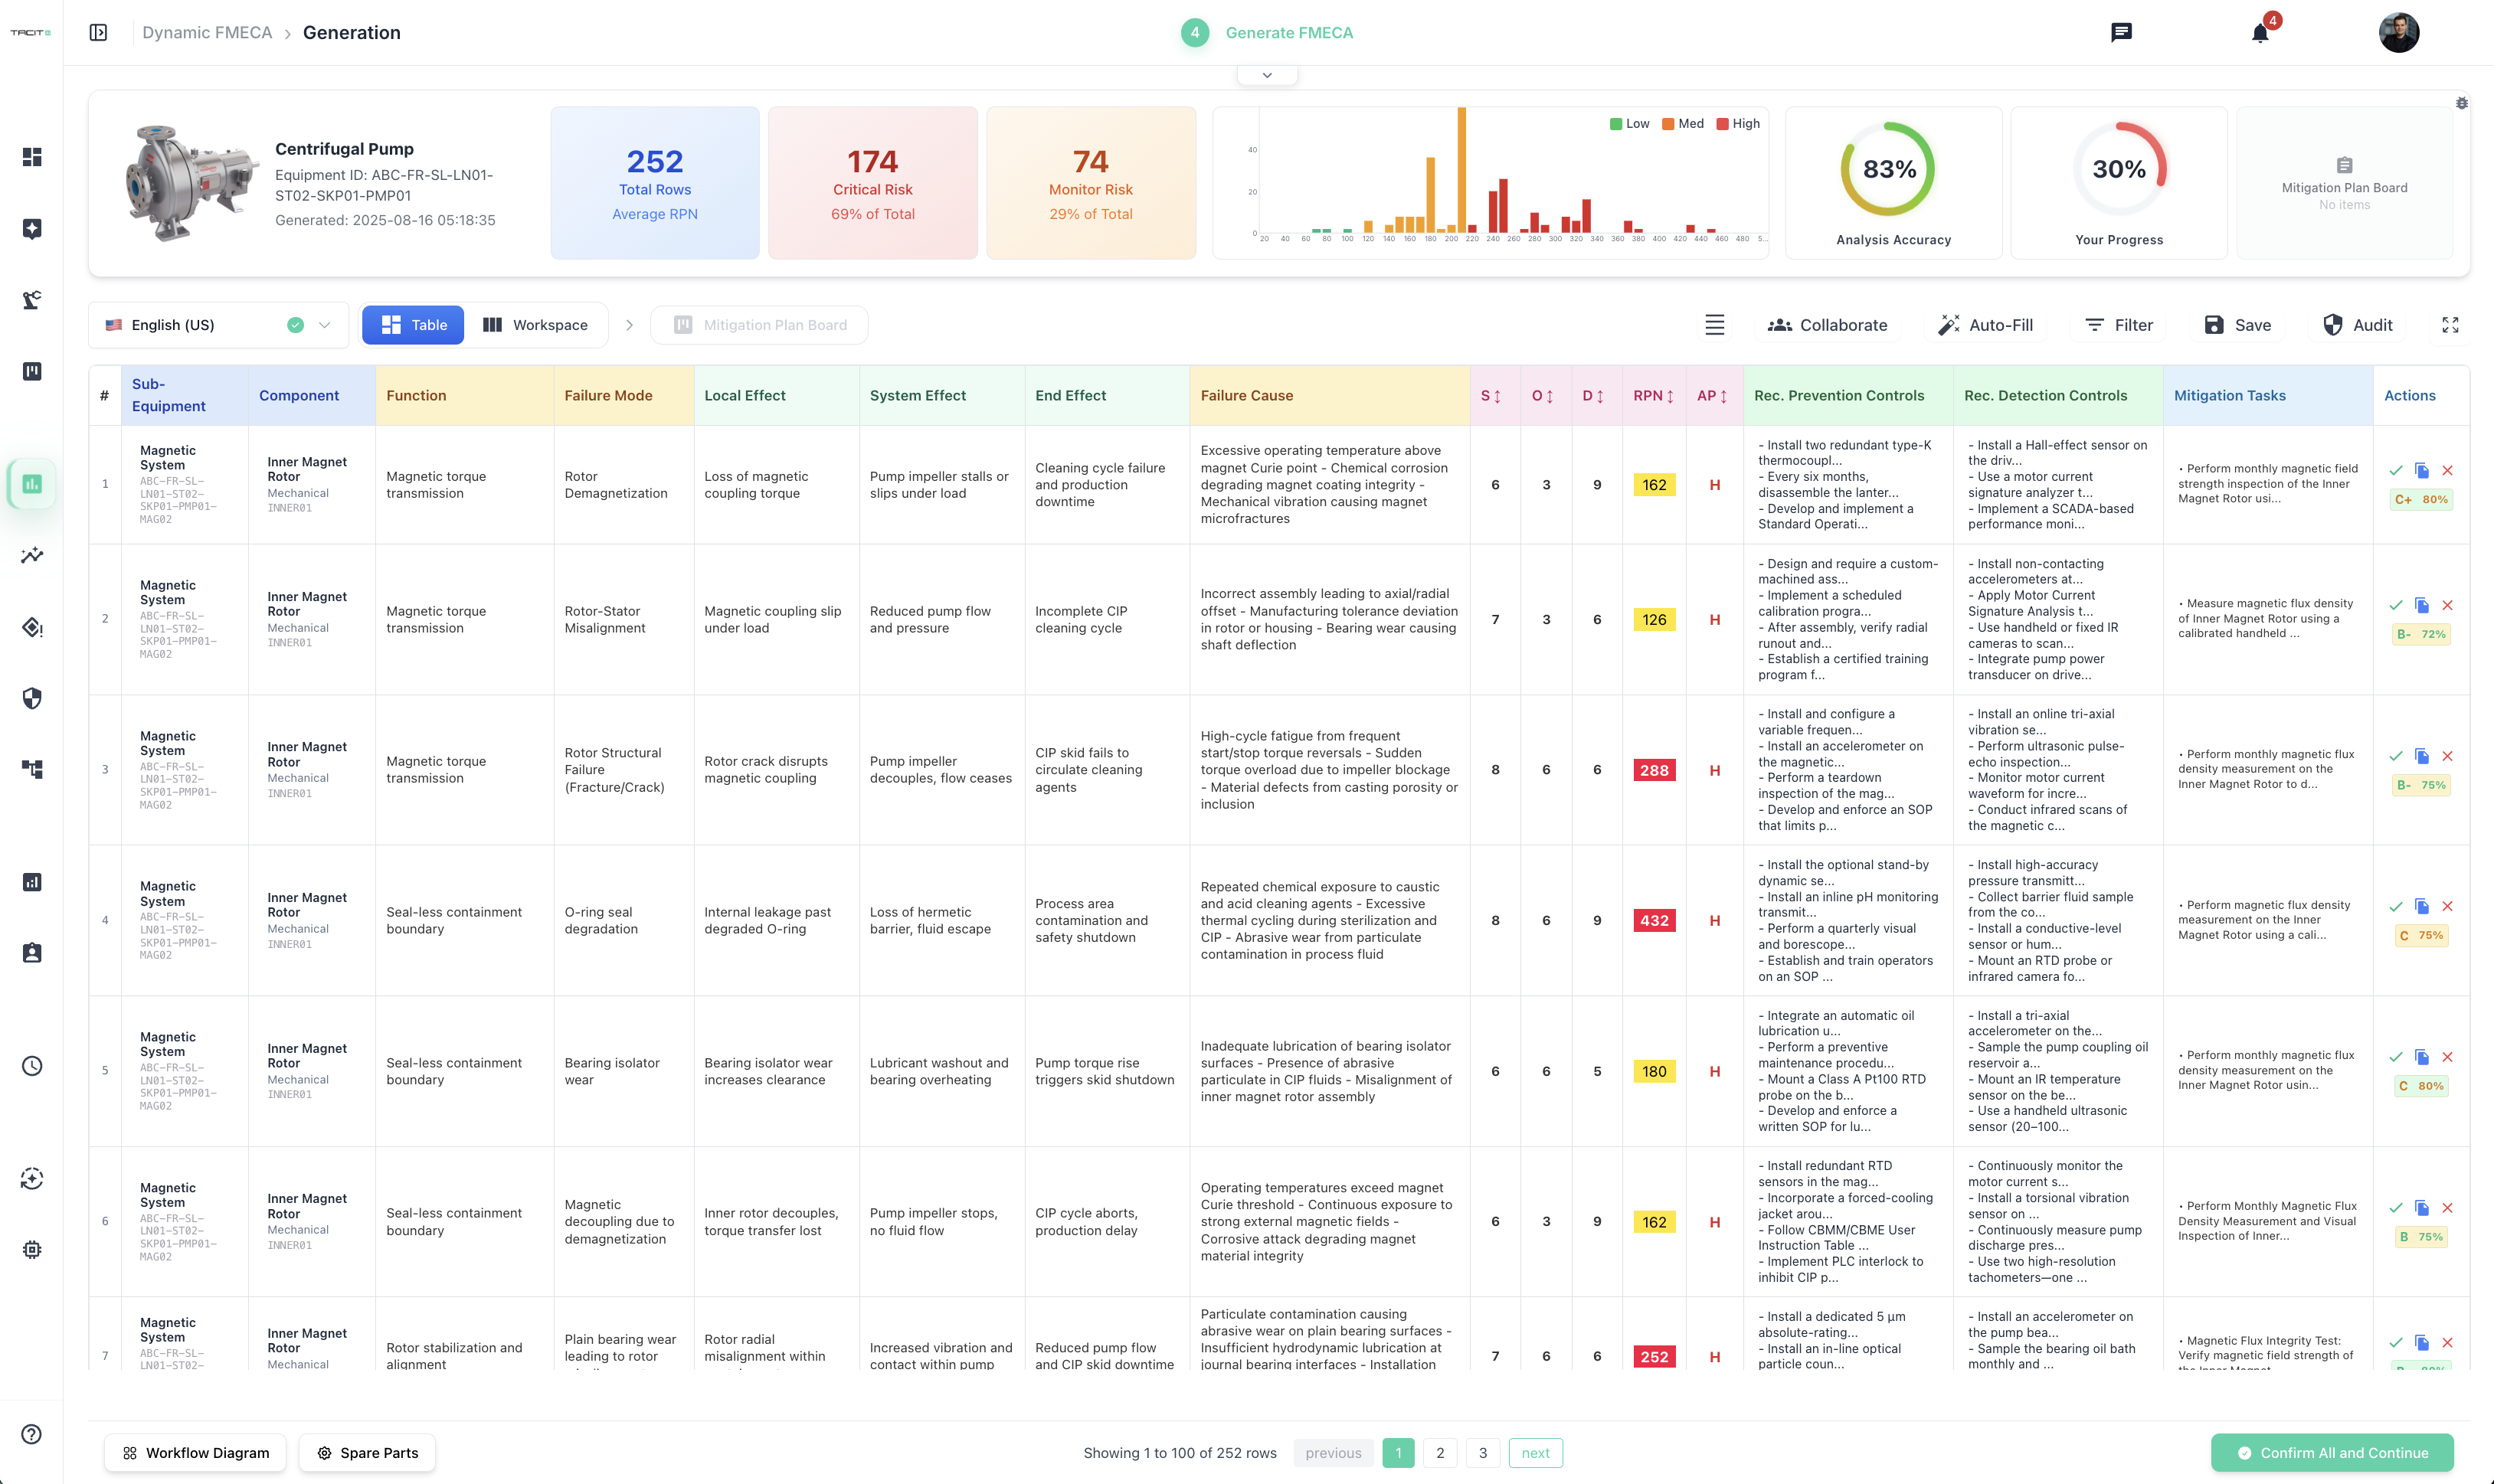This screenshot has height=1484, width=2494.
Task: Open the row density lines icon
Action: [1714, 325]
